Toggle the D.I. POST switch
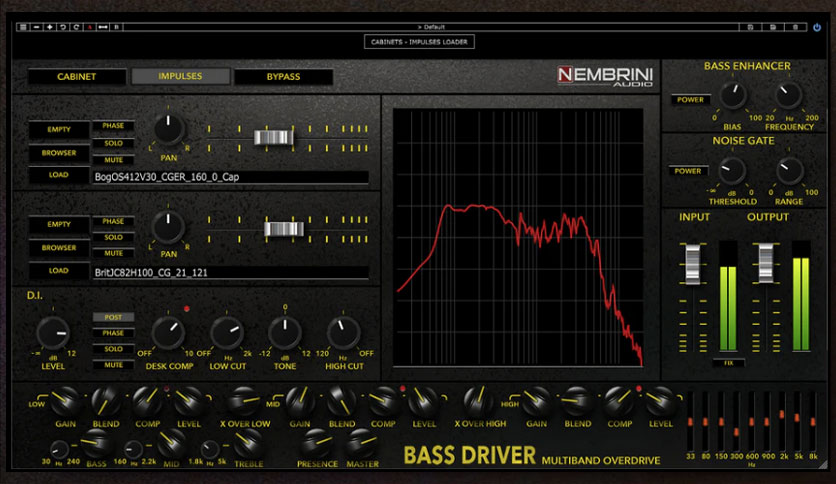 click(113, 317)
